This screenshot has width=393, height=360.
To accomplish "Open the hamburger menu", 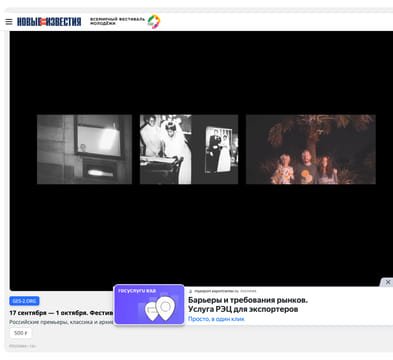I will 9,22.
